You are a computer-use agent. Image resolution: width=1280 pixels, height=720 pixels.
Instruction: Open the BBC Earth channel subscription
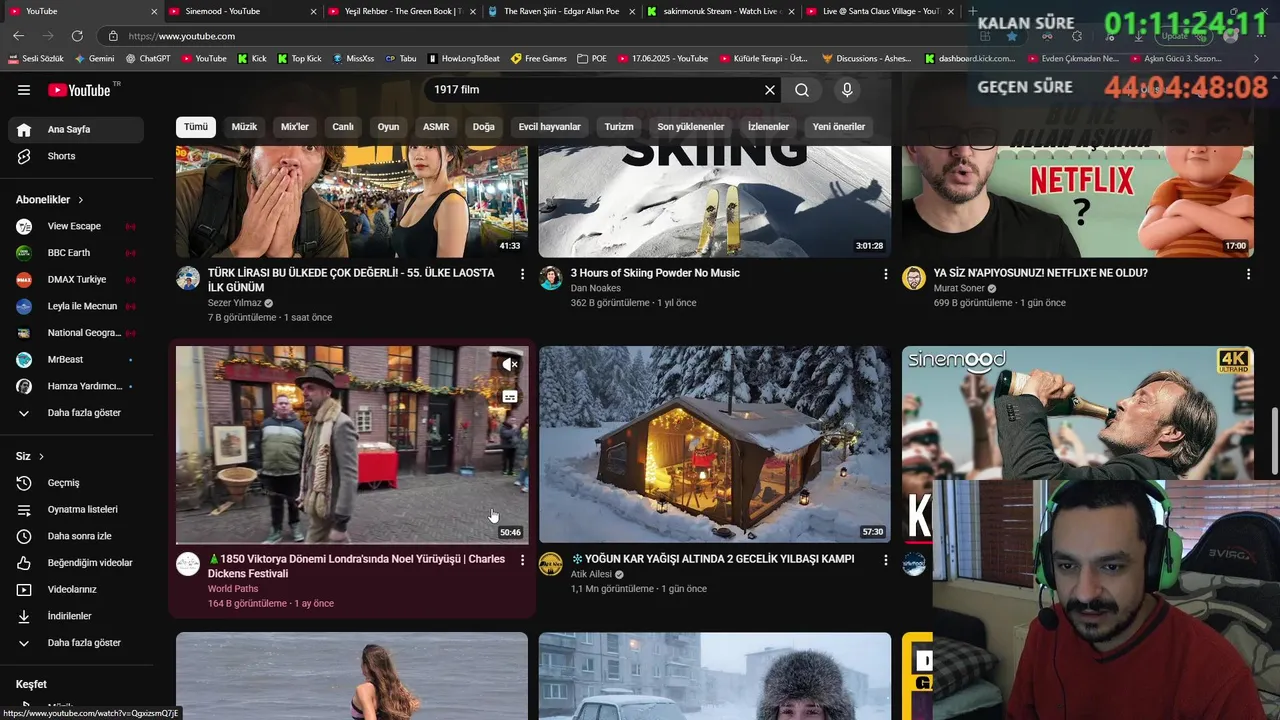[x=76, y=253]
